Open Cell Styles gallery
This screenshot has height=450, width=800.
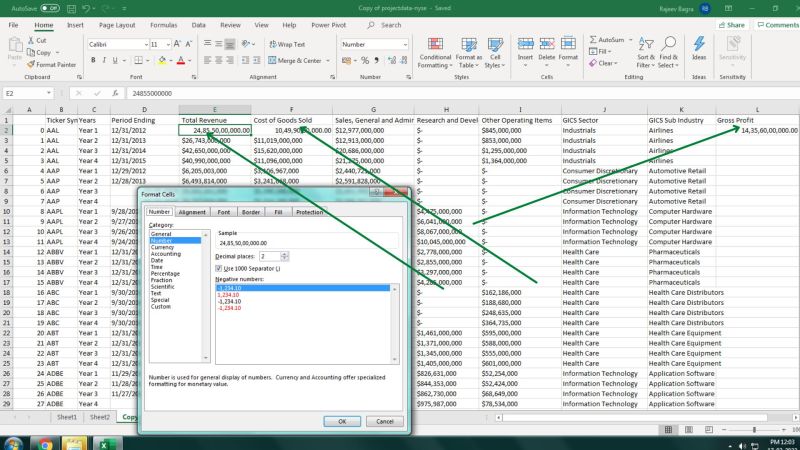(495, 53)
